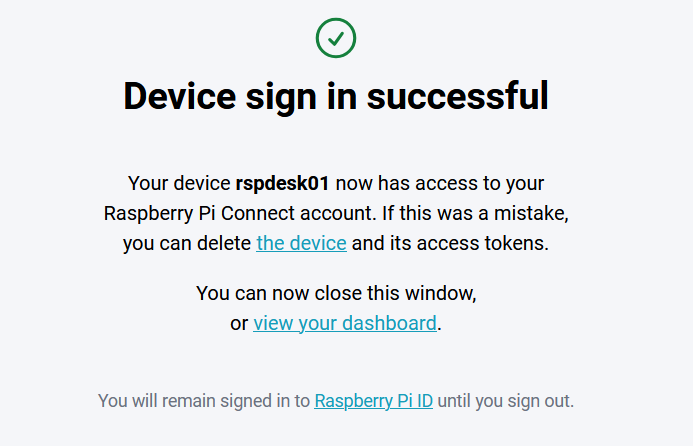Open the "the device" link
The image size is (693, 446).
pos(301,243)
